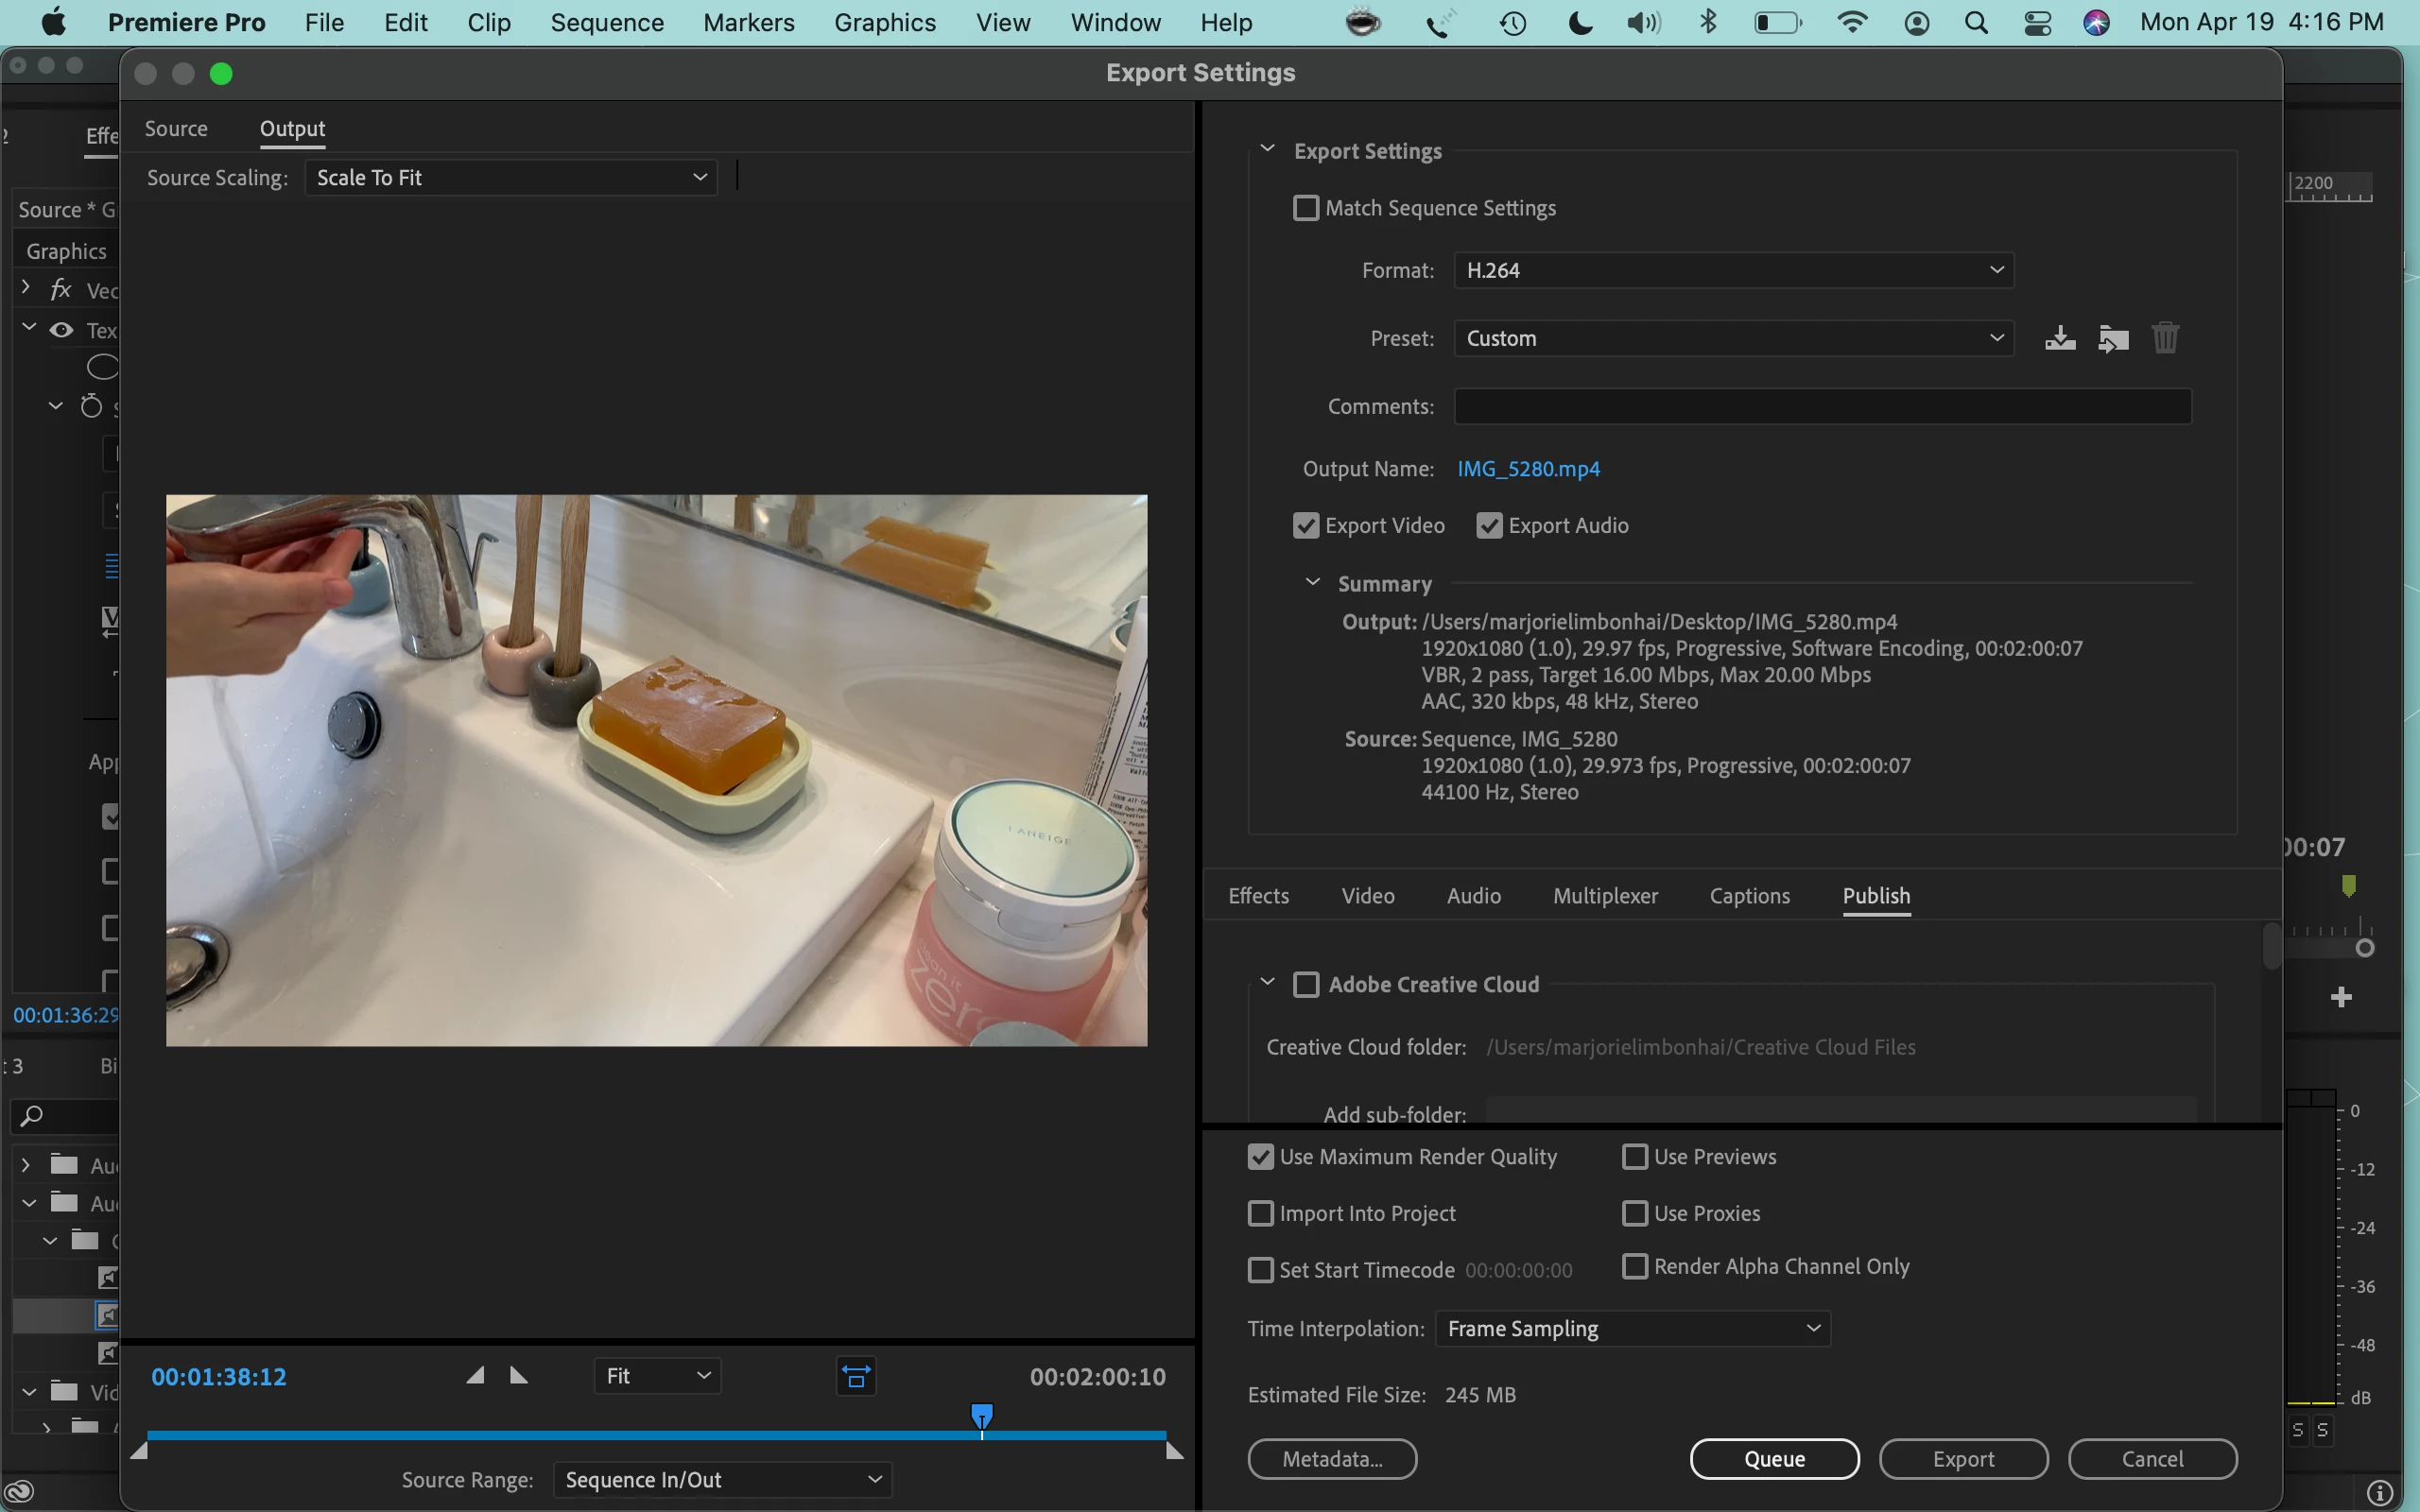
Task: Click the Set Out Point triangle icon
Action: [519, 1376]
